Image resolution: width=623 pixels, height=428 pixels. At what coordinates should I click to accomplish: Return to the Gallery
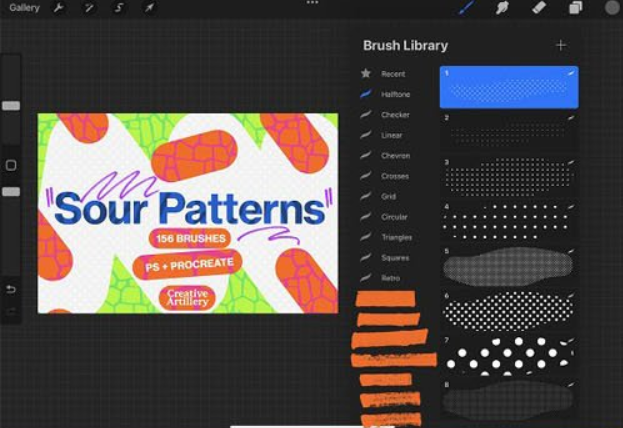24,8
